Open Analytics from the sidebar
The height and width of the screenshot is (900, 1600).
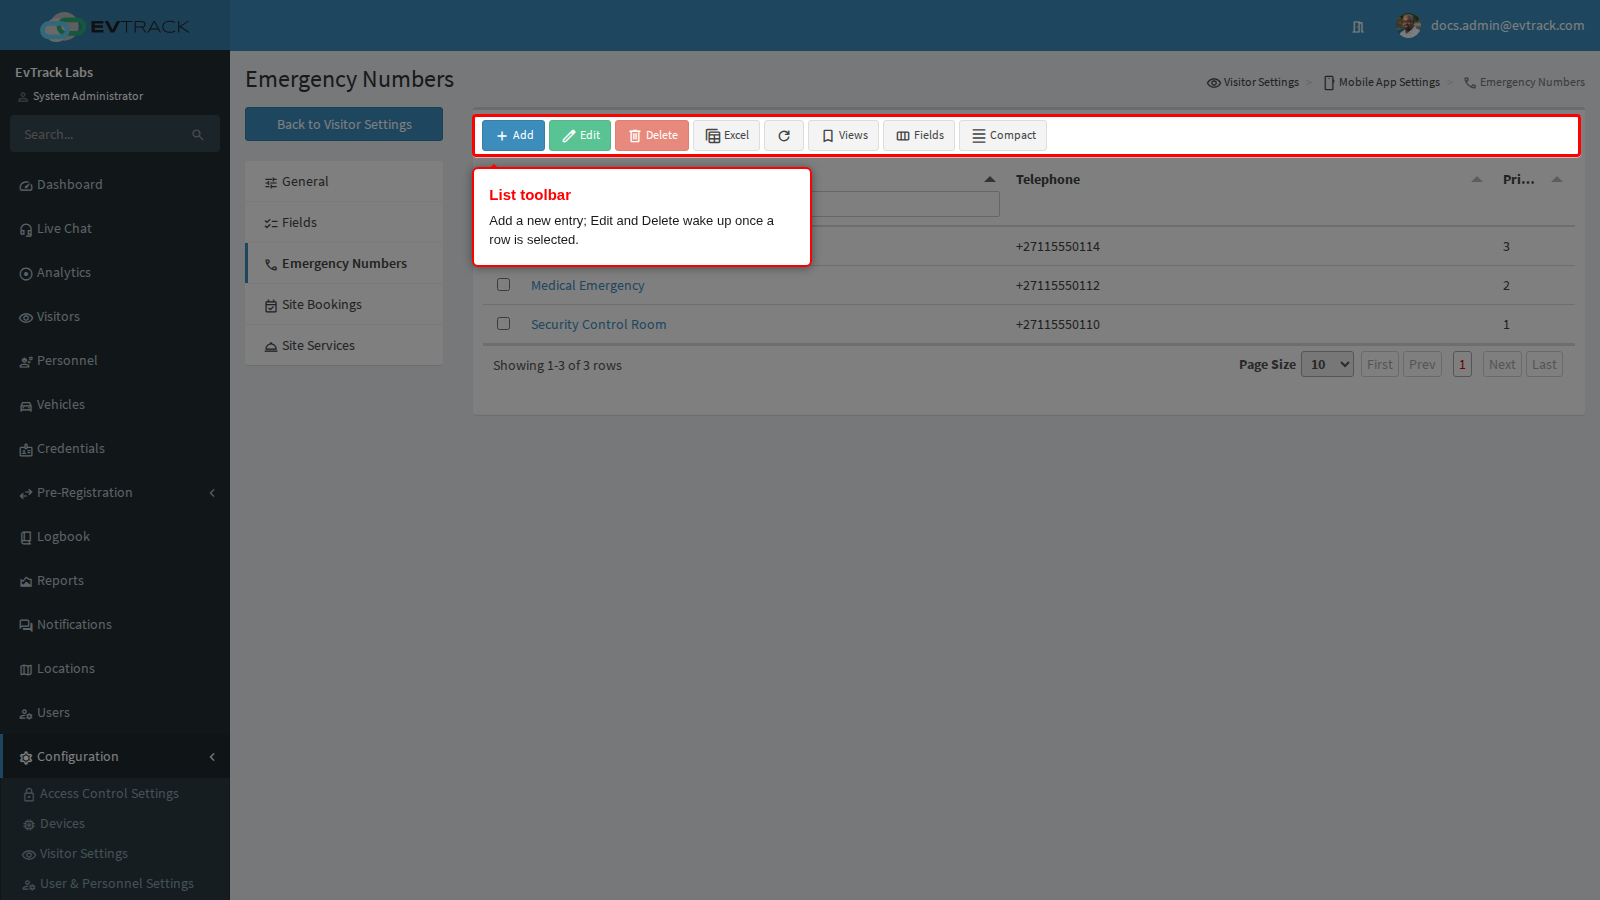pos(115,273)
